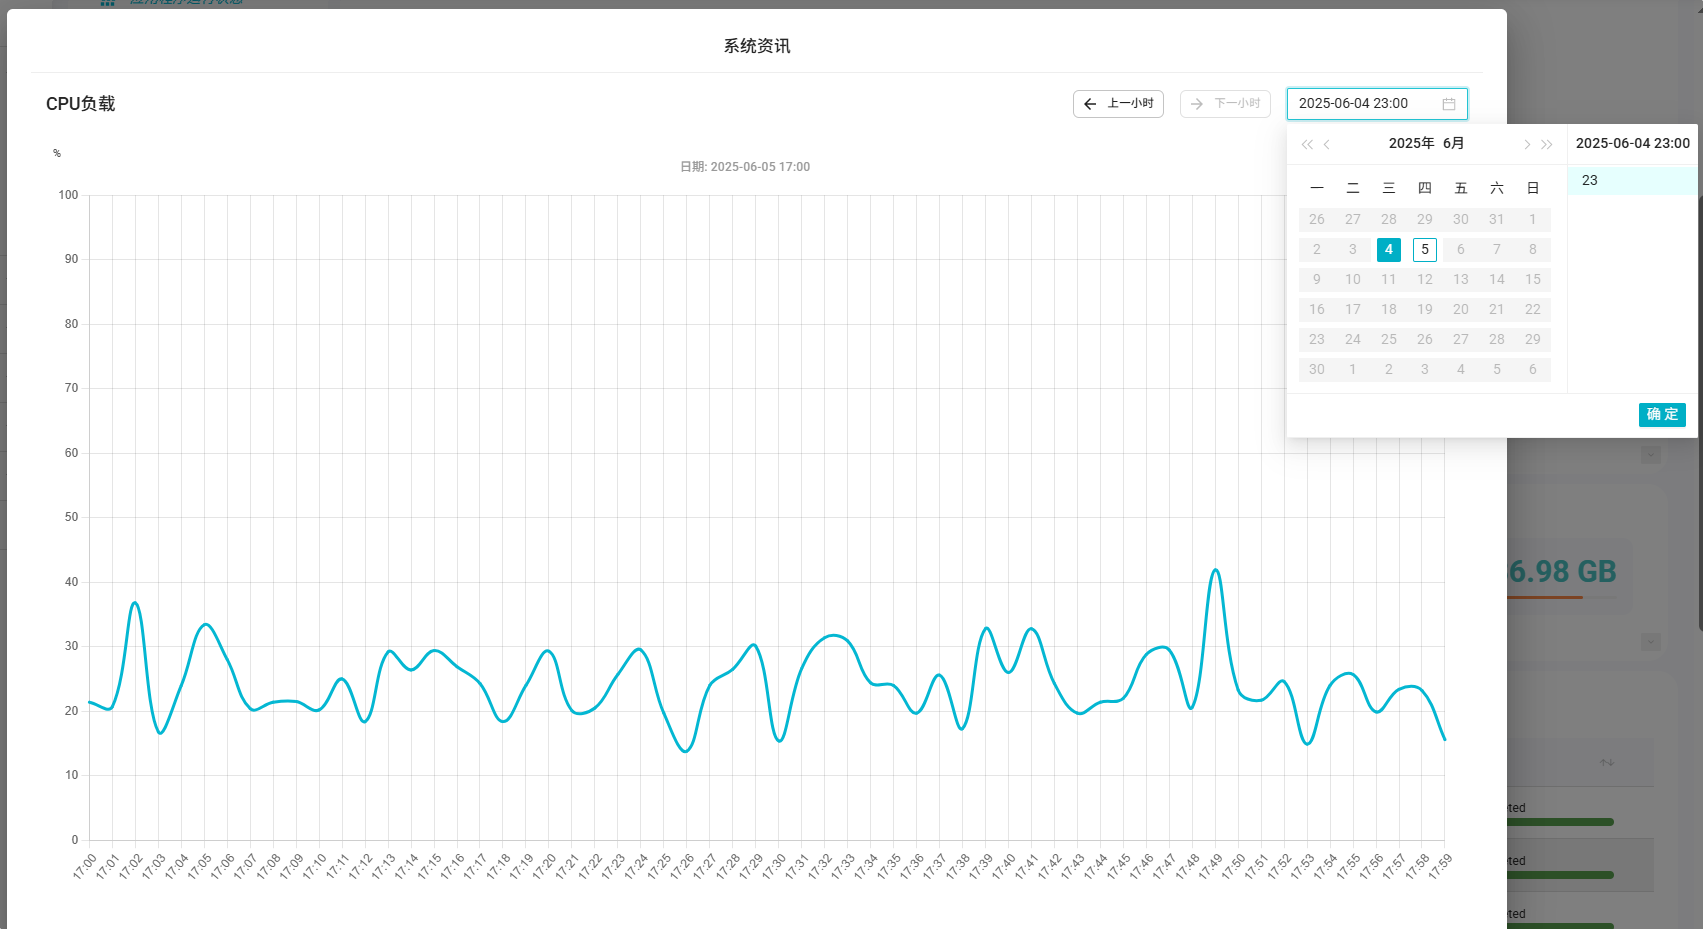Image resolution: width=1703 pixels, height=929 pixels.
Task: Click the 100 label on the y-axis
Action: click(x=68, y=195)
